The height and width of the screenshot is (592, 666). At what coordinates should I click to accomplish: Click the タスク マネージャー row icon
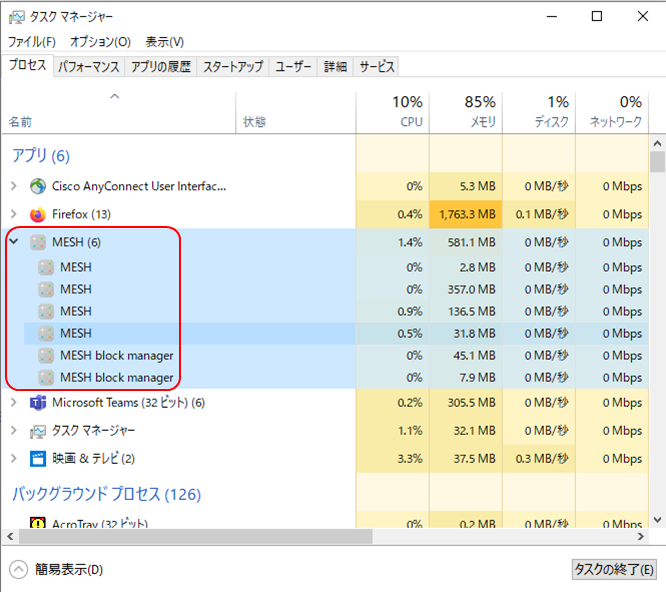point(38,431)
